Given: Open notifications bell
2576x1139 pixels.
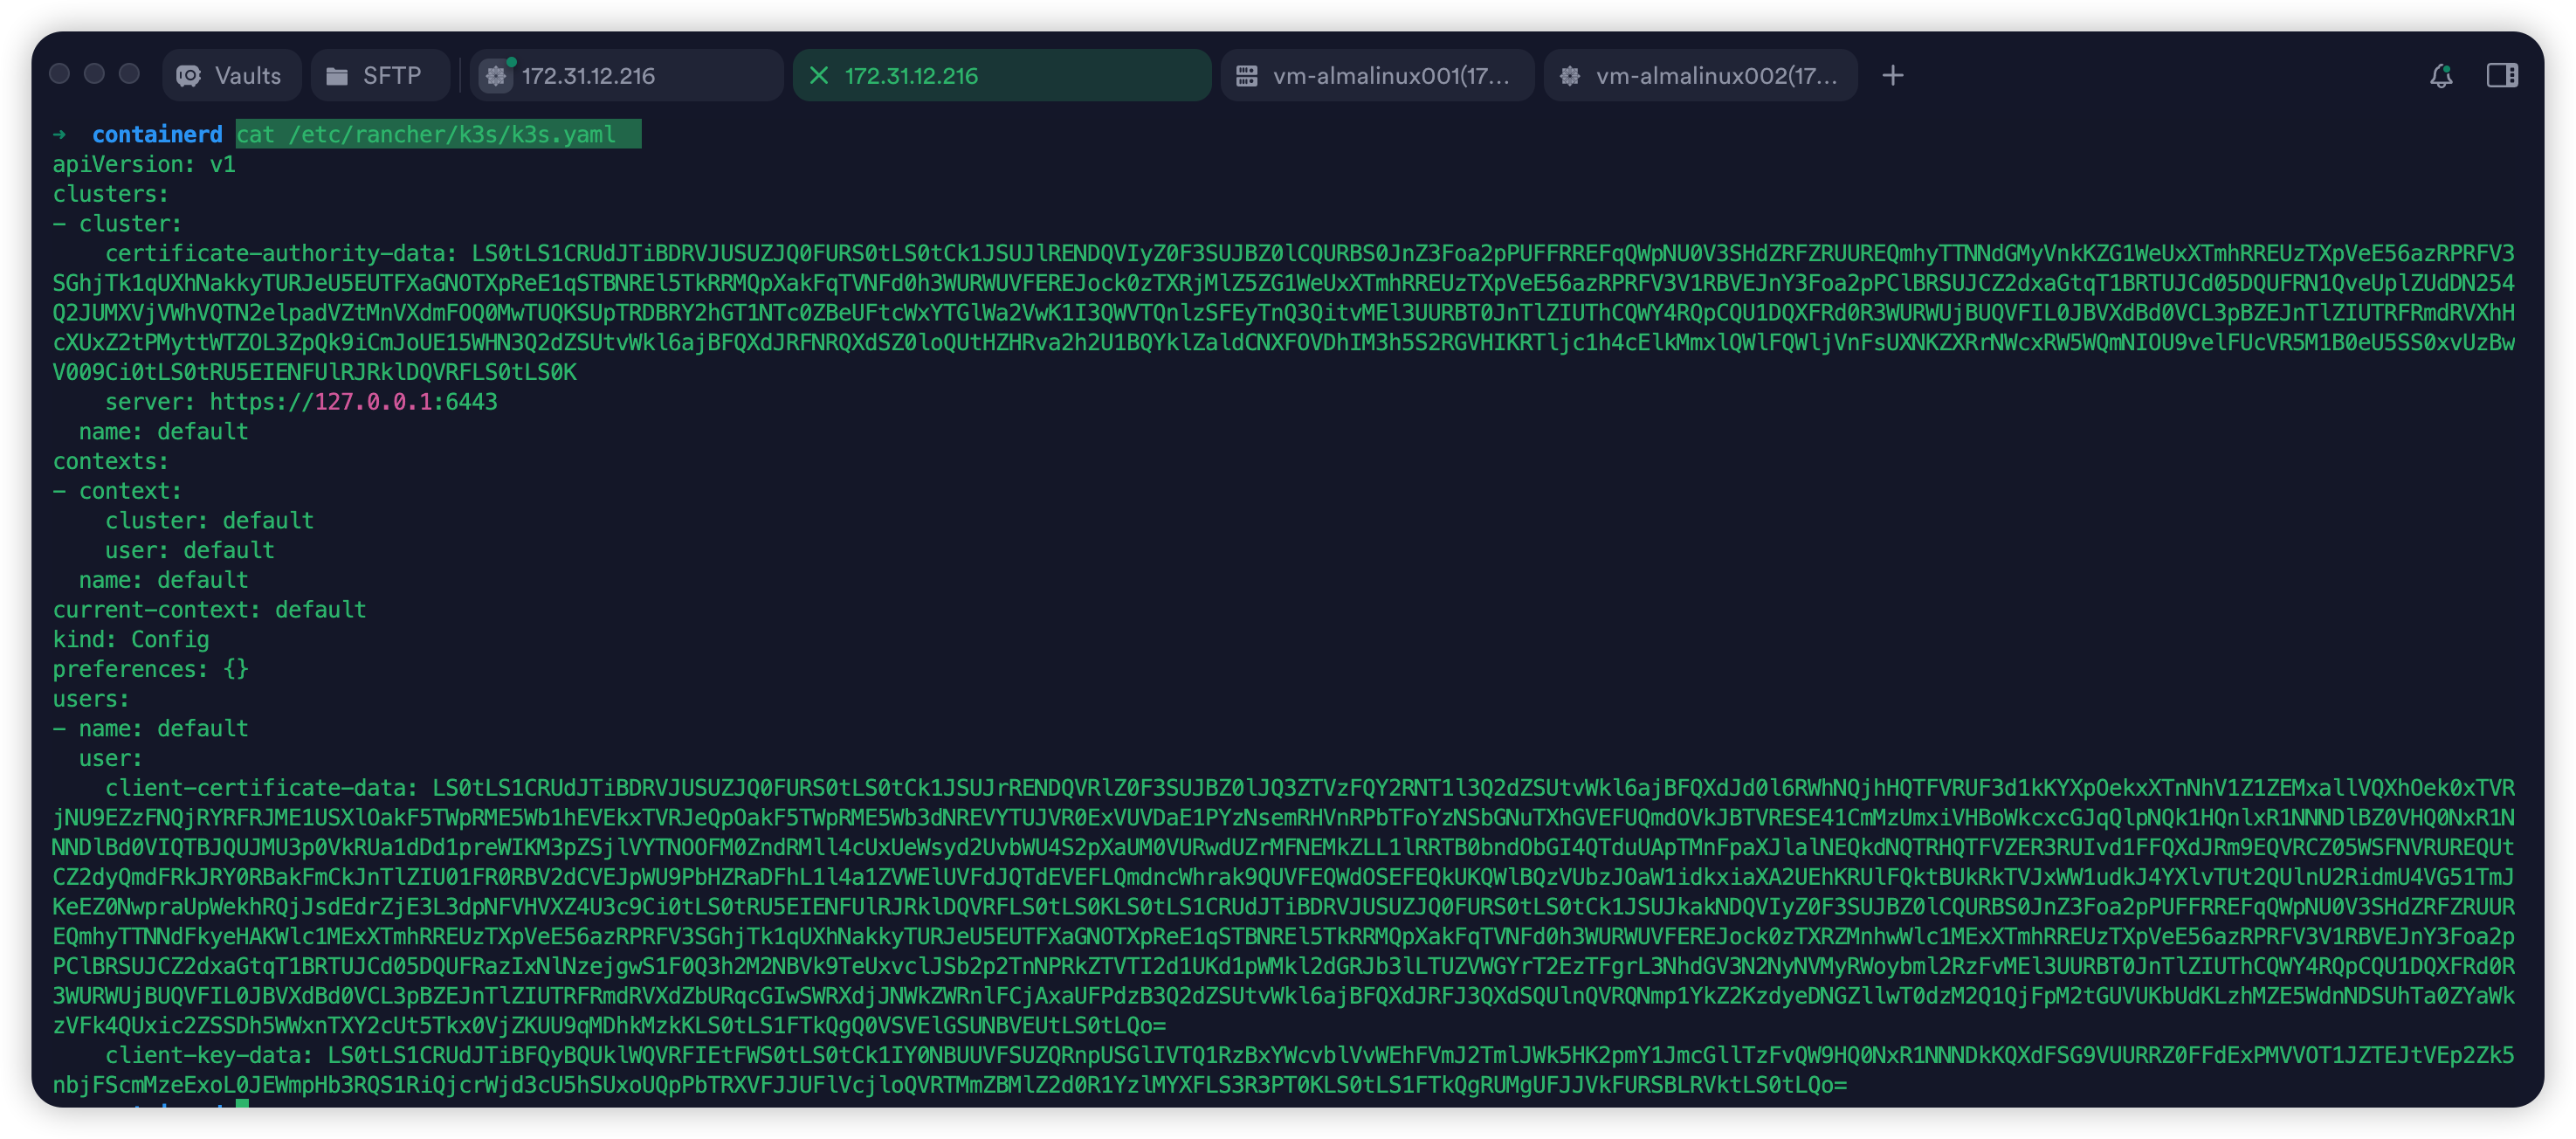Looking at the screenshot, I should pos(2441,76).
